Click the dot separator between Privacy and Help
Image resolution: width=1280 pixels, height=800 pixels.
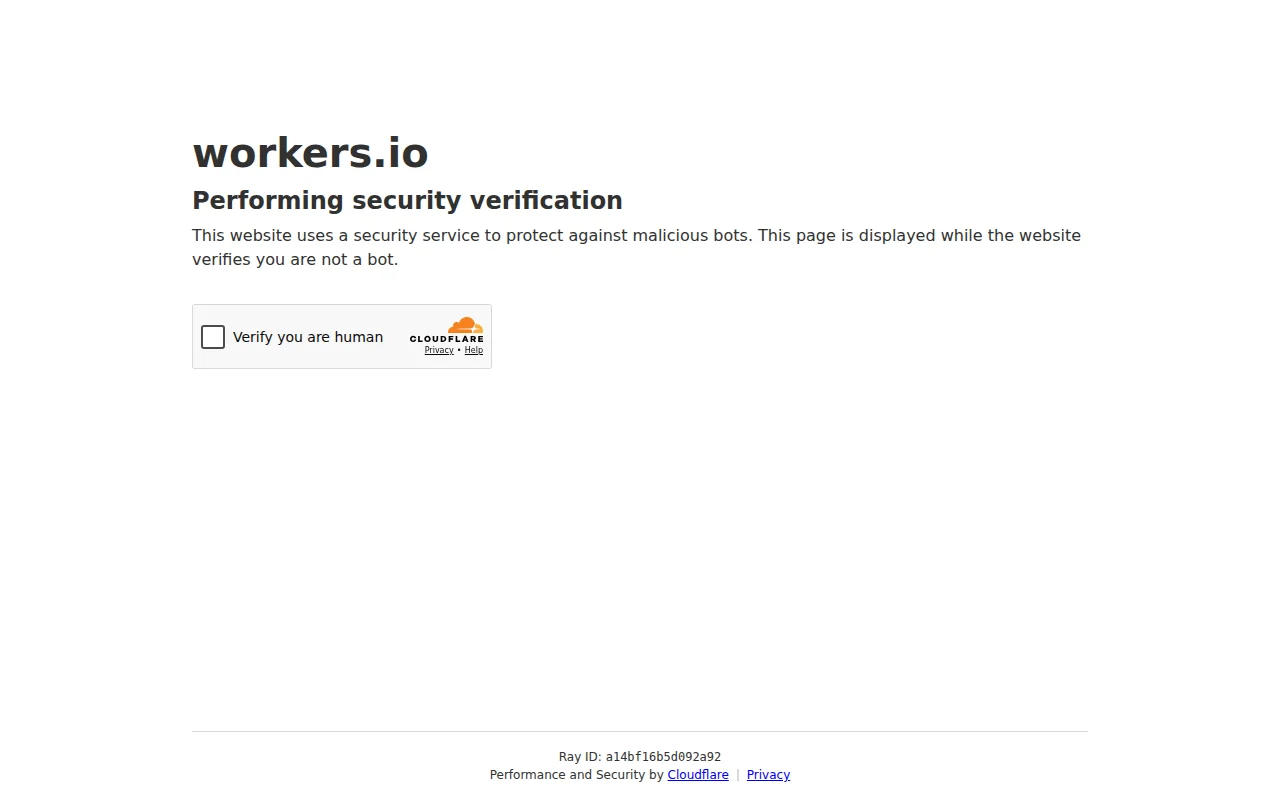[x=459, y=350]
